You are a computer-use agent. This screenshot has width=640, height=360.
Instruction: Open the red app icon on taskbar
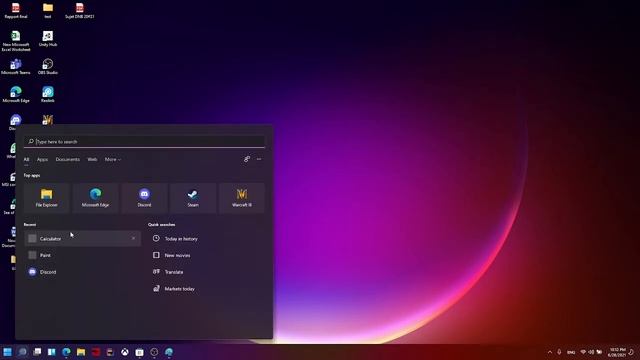pos(96,352)
